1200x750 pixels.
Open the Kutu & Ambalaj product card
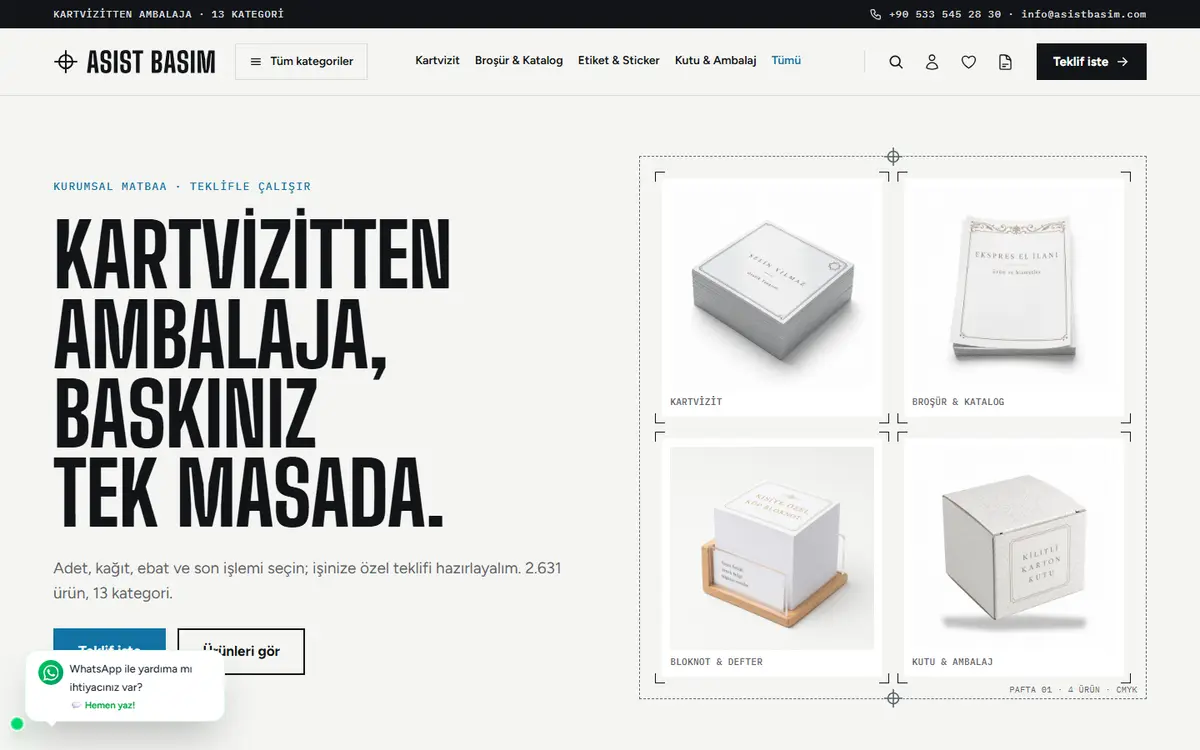1014,557
